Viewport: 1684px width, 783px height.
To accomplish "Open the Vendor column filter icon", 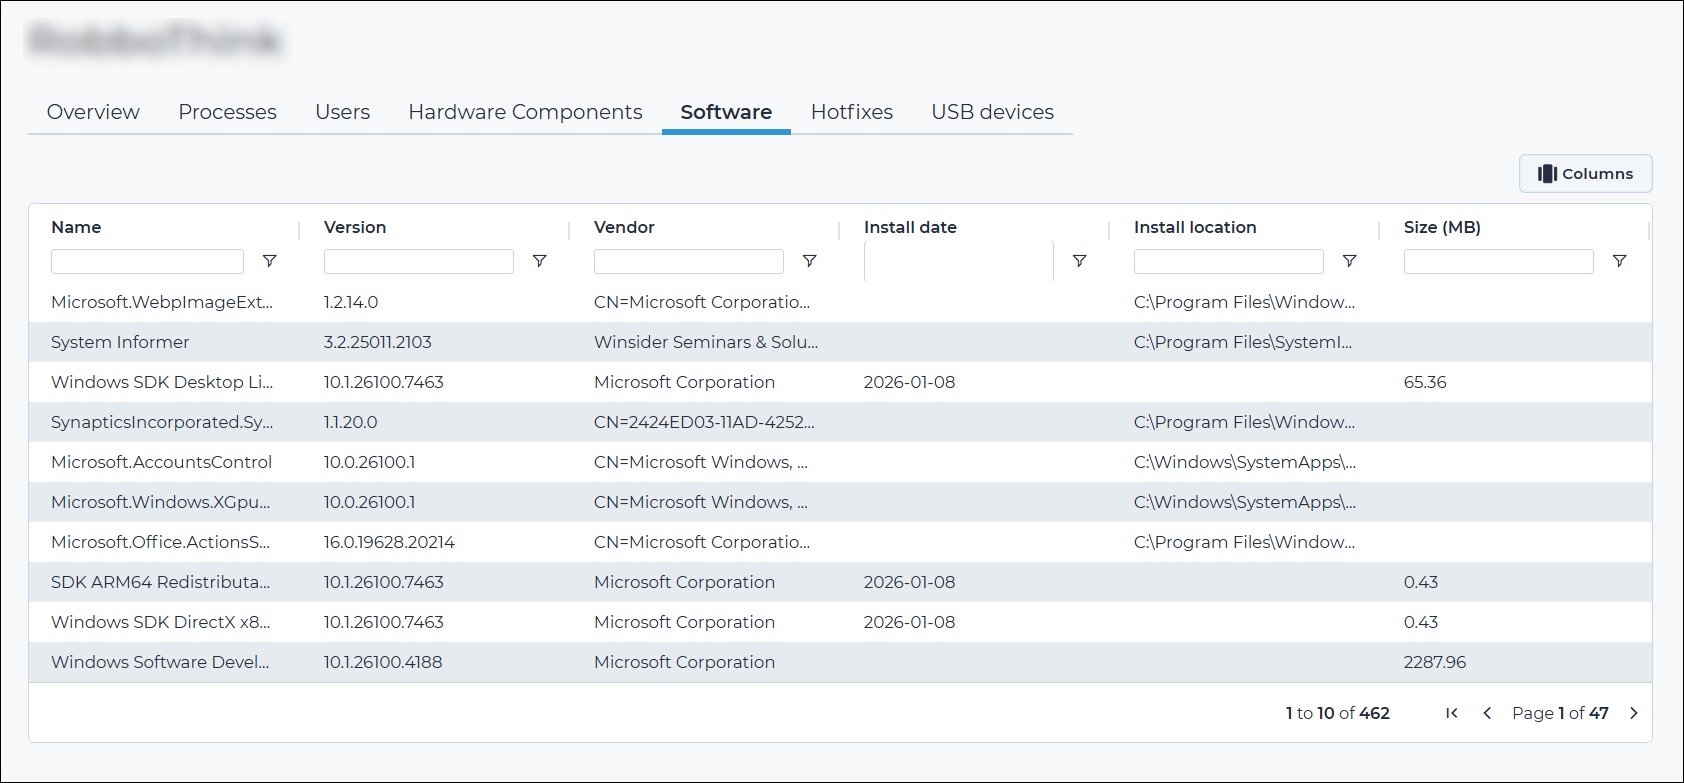I will tap(809, 261).
